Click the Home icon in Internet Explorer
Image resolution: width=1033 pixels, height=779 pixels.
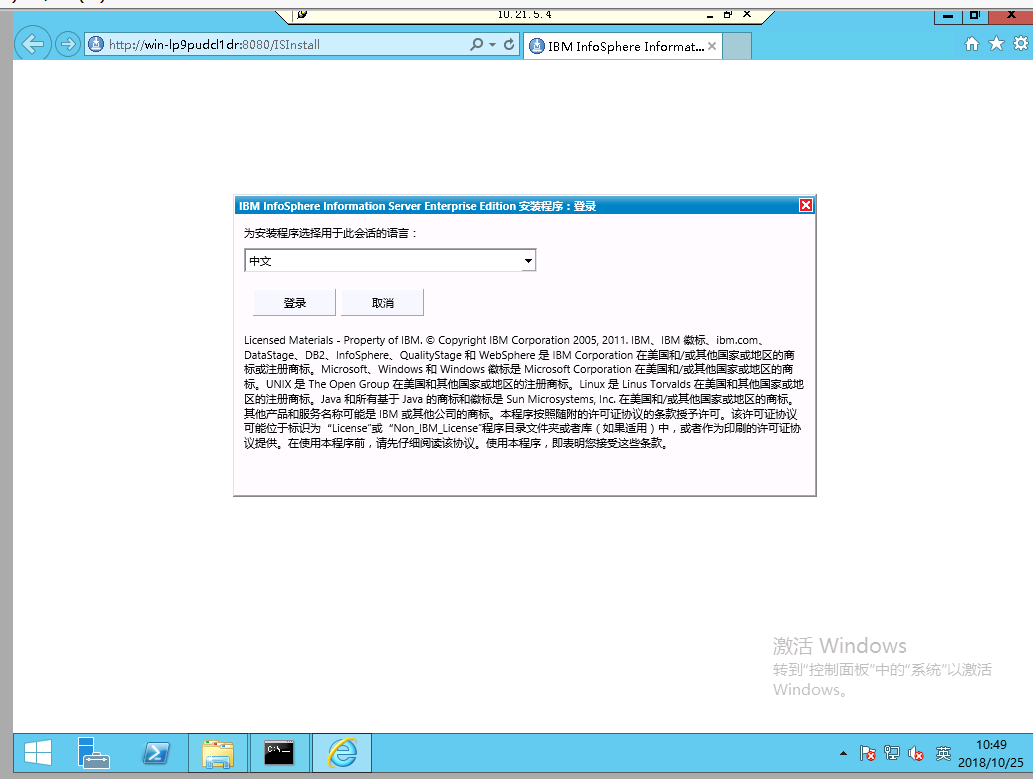pyautogui.click(x=971, y=45)
